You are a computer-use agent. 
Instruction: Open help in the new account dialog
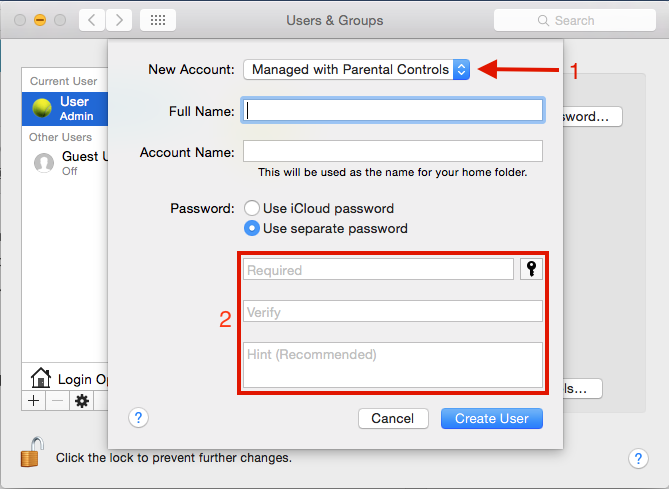coord(138,418)
